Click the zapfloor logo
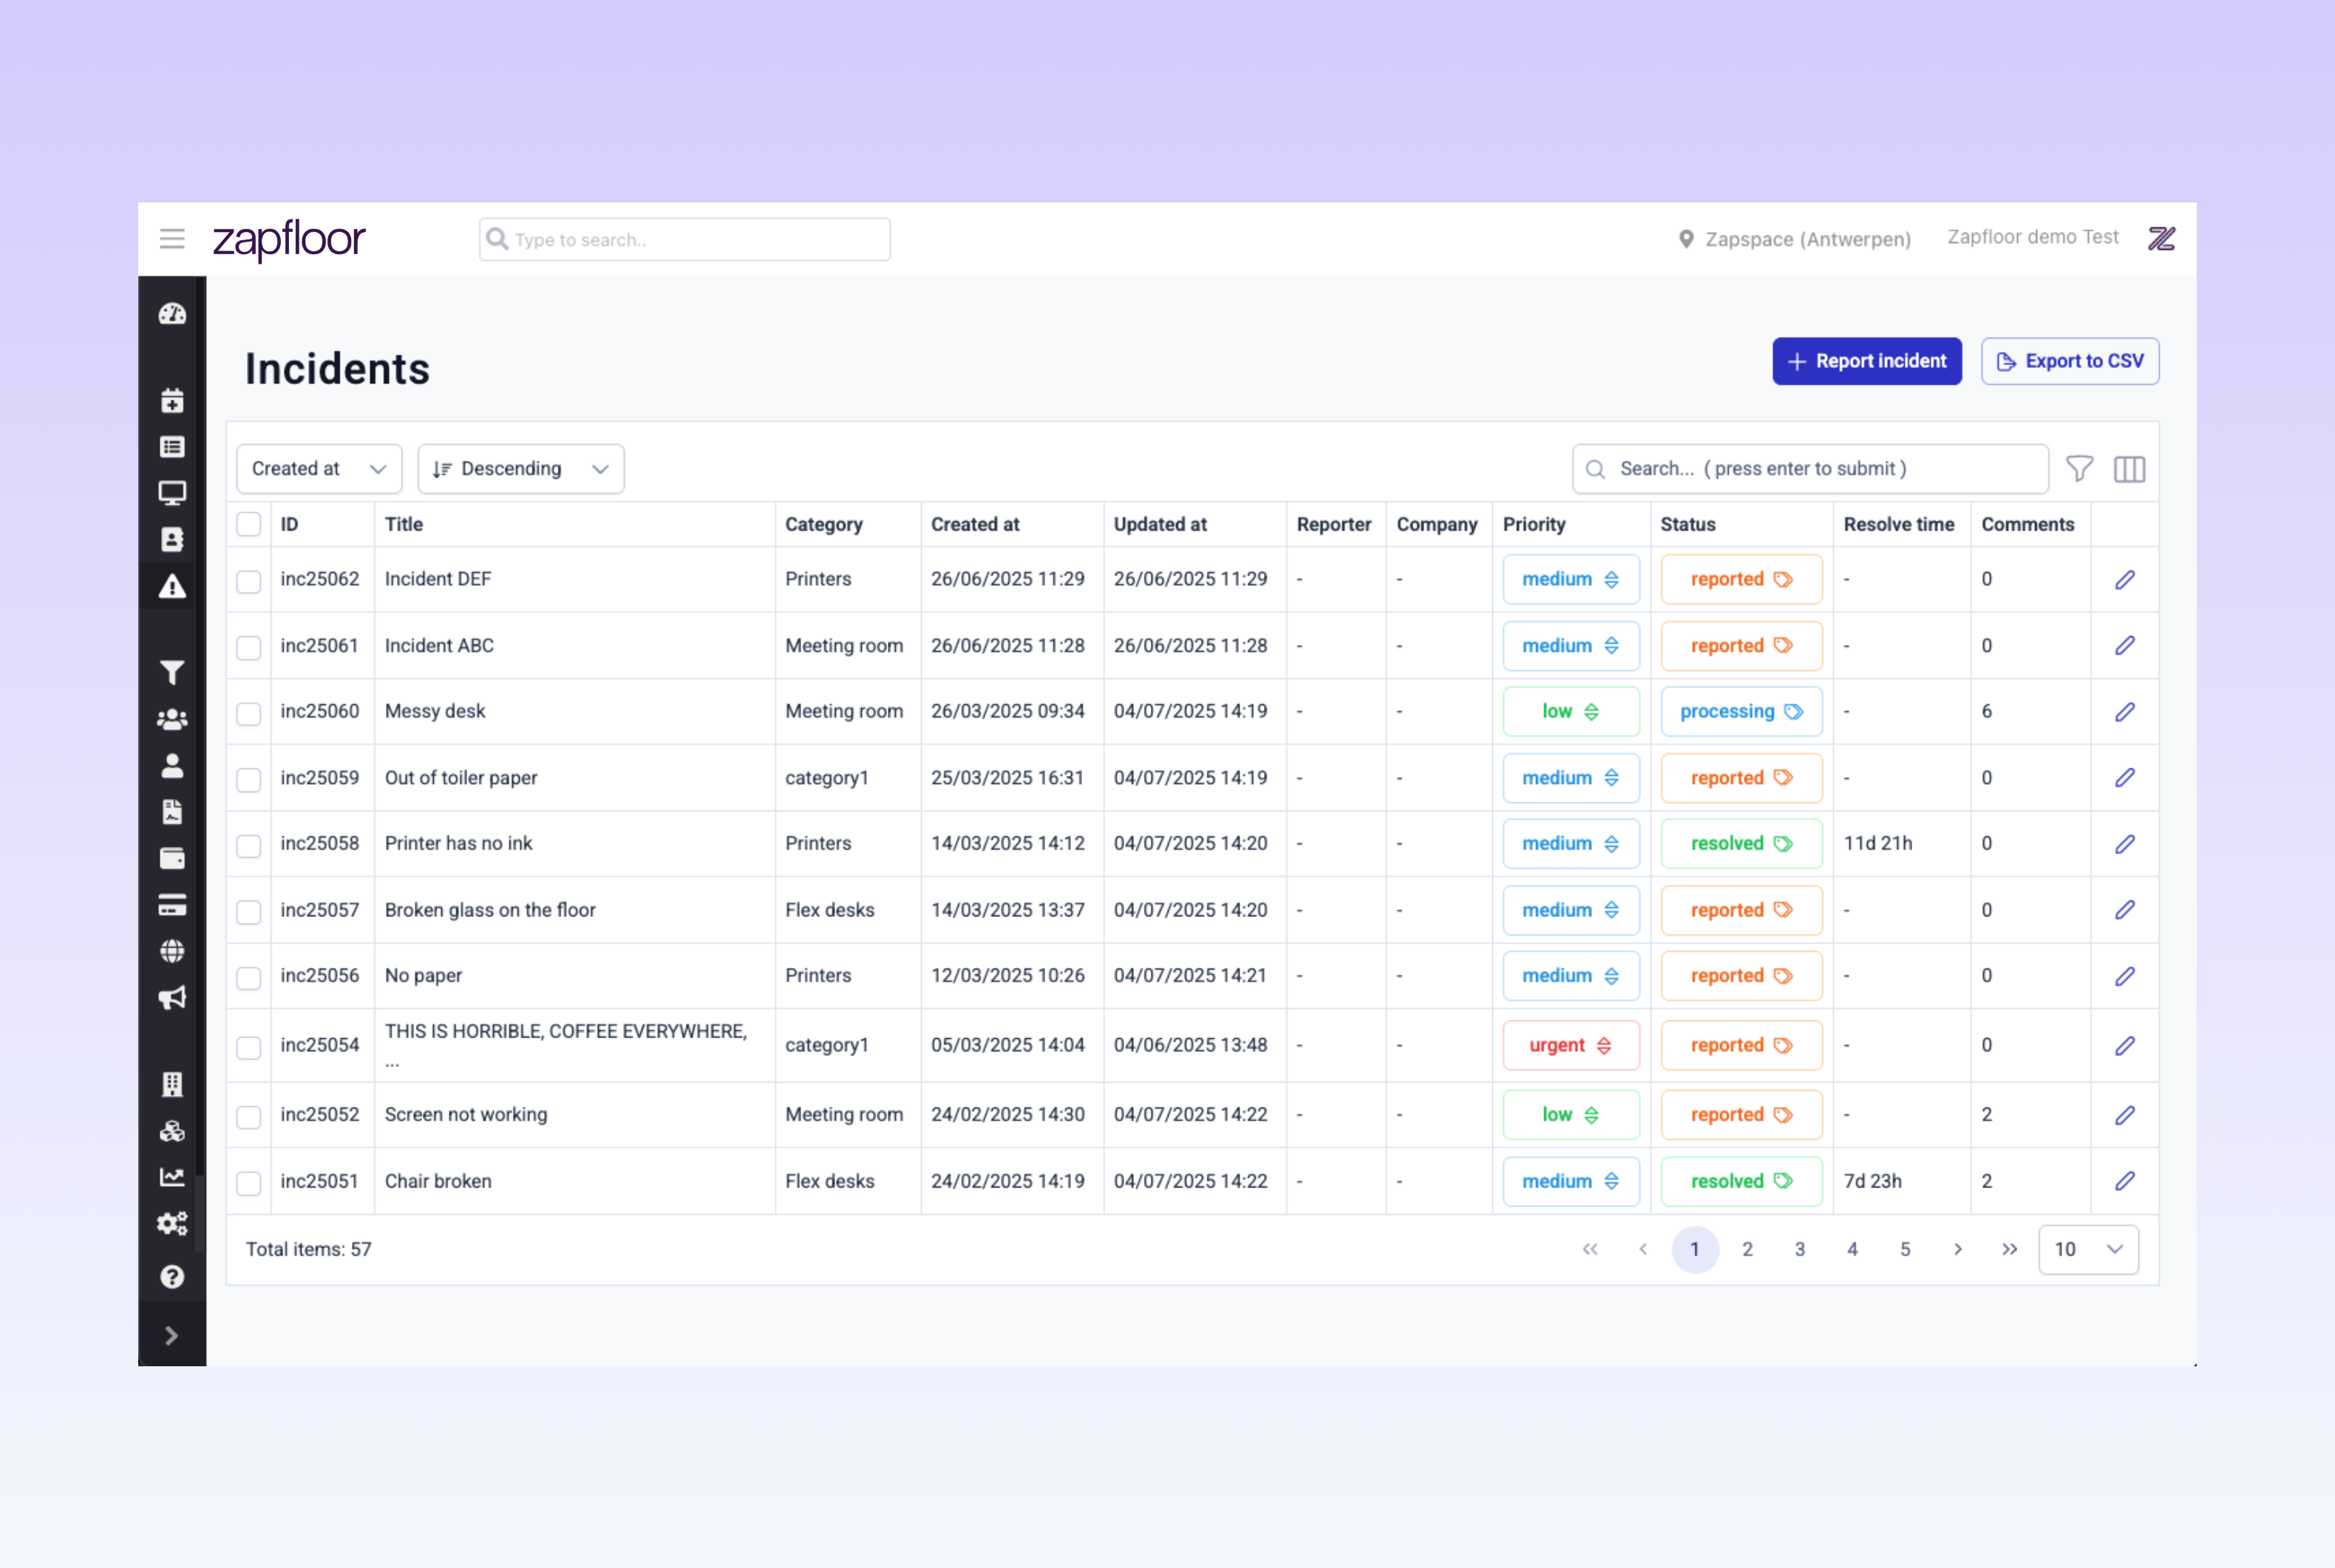This screenshot has height=1568, width=2335. (289, 240)
